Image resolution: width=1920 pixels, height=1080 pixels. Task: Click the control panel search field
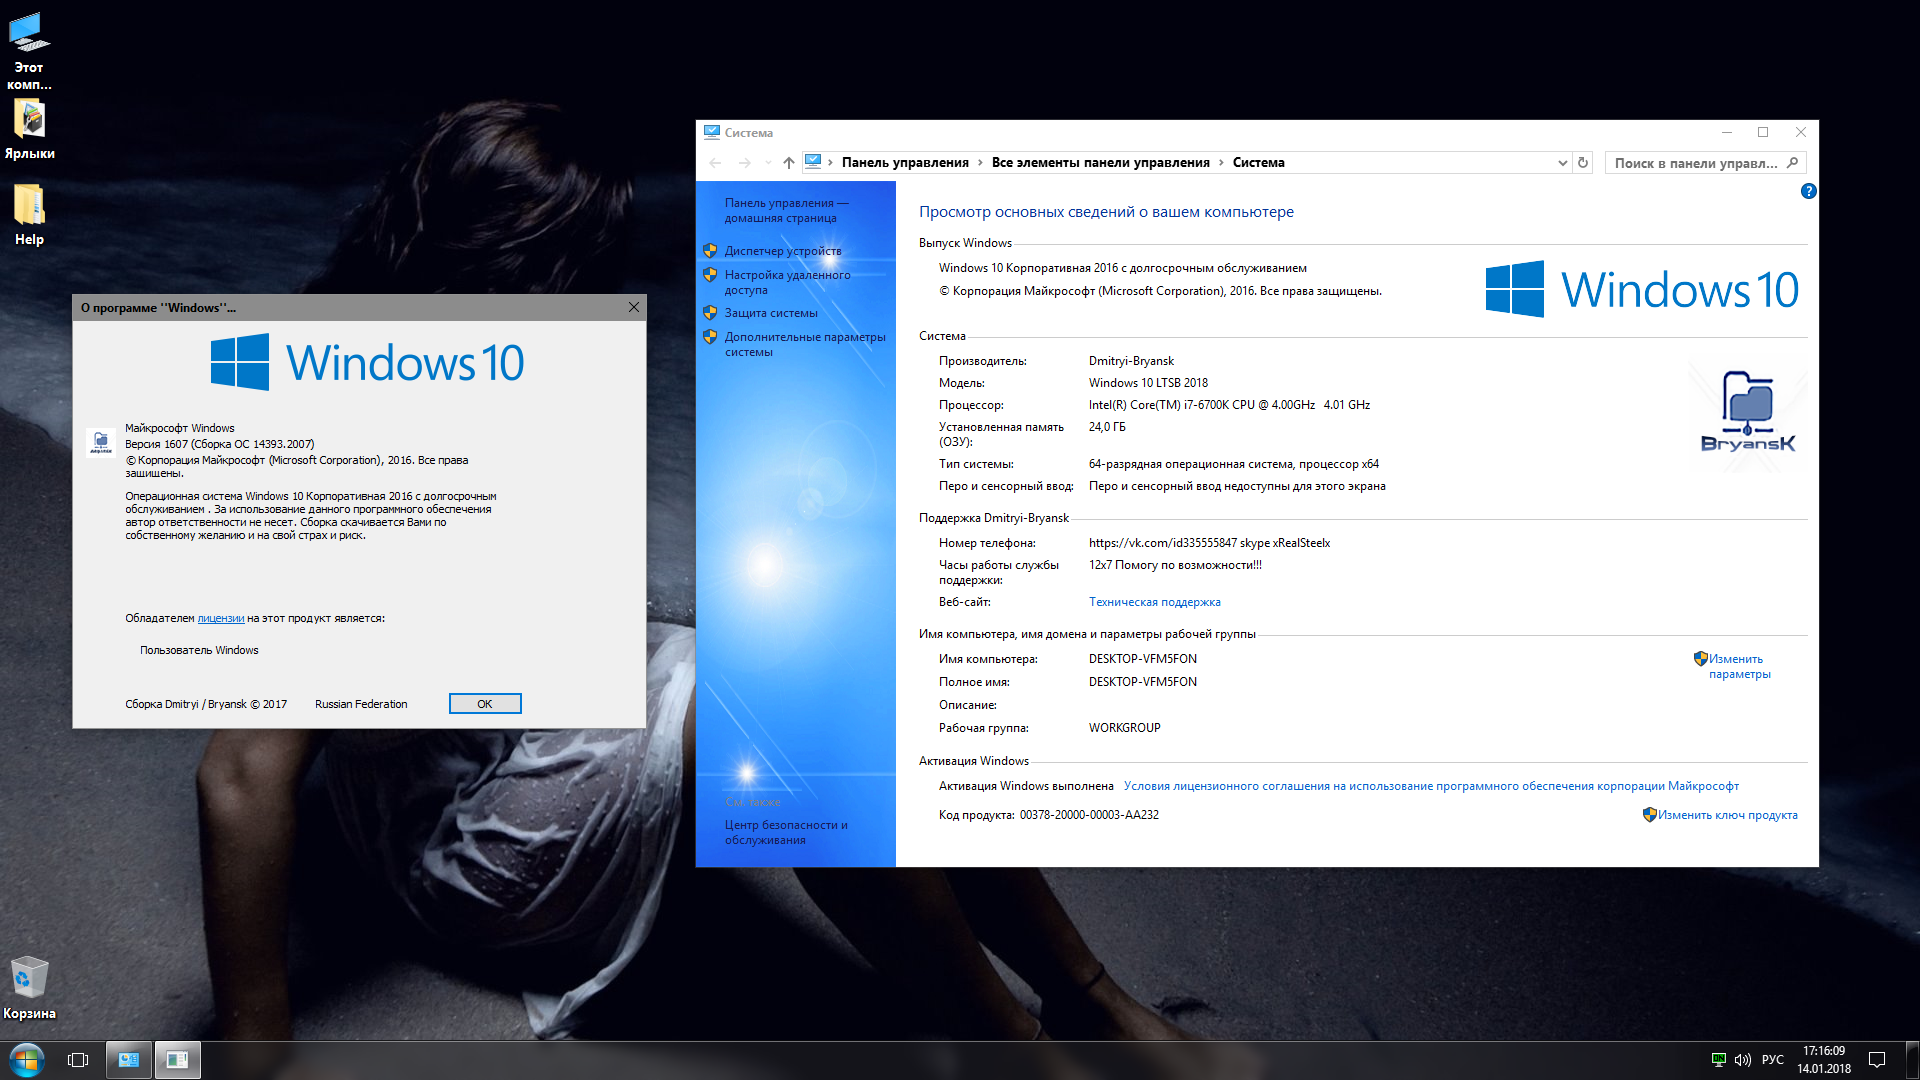pyautogui.click(x=1695, y=163)
